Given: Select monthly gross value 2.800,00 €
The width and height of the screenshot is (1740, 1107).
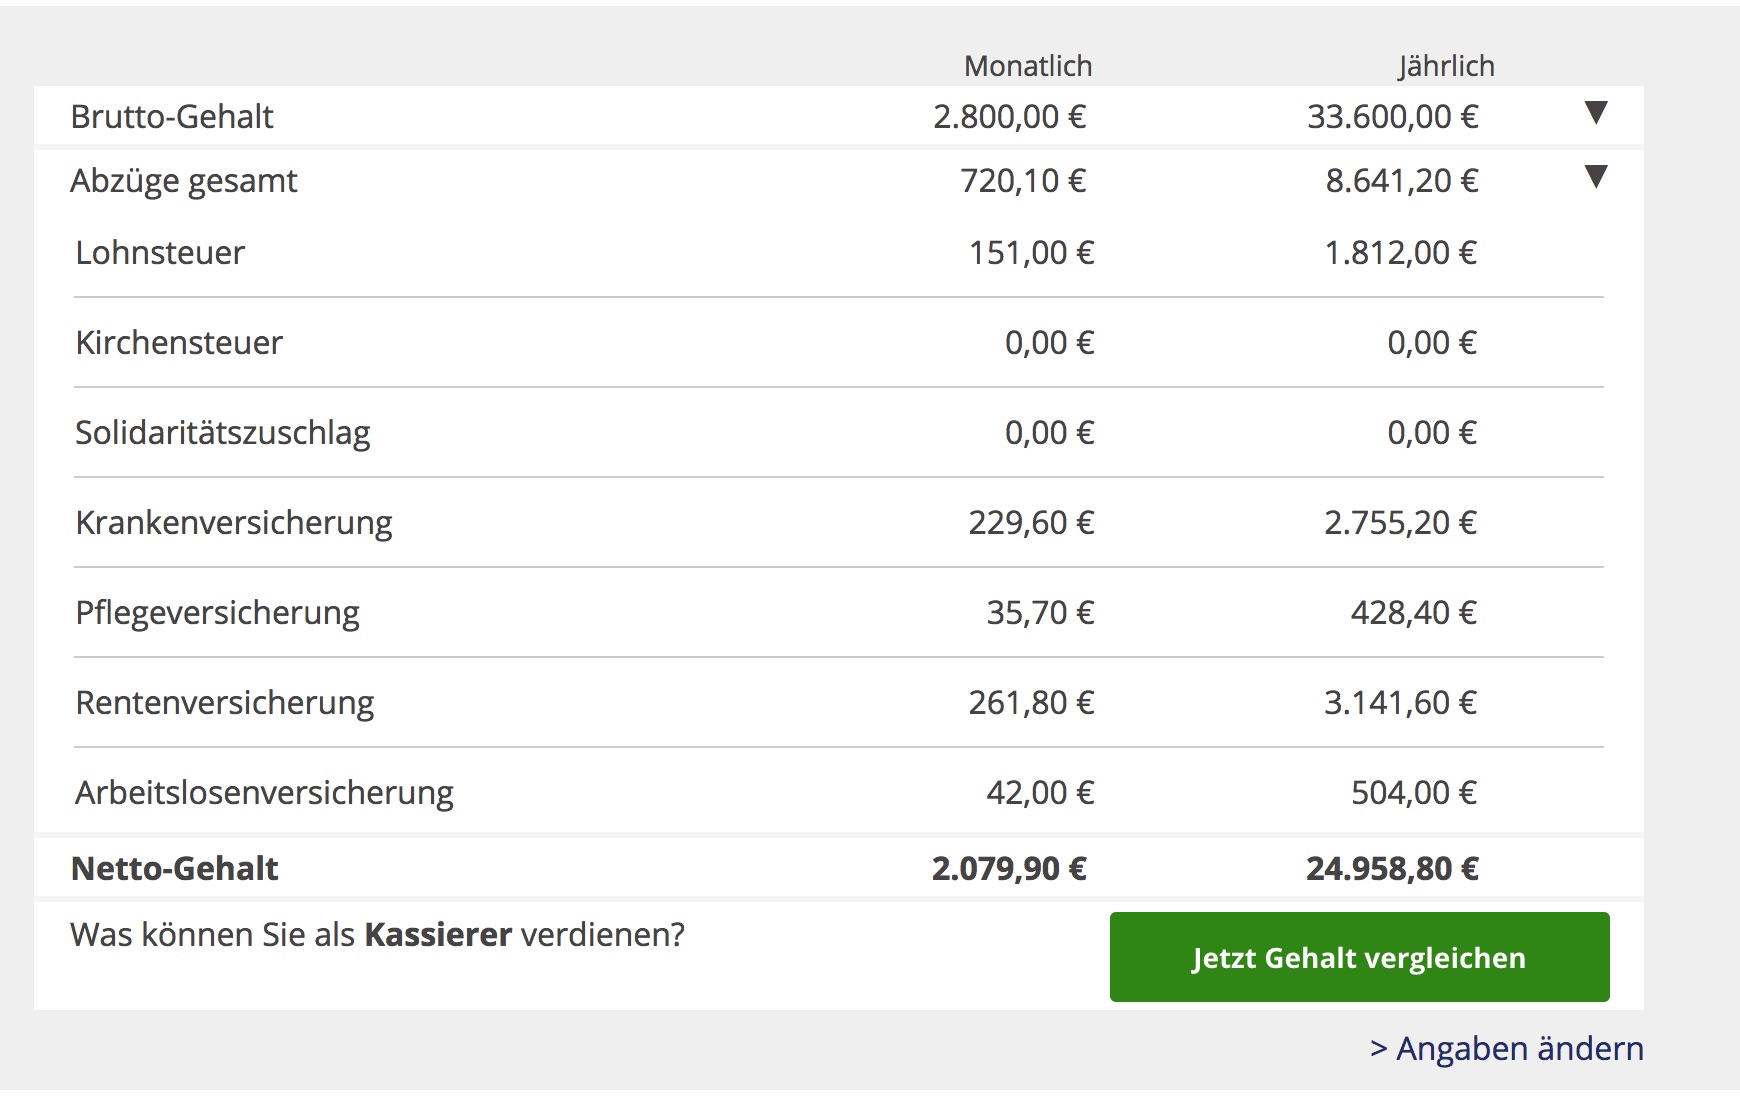Looking at the screenshot, I should pyautogui.click(x=1009, y=117).
